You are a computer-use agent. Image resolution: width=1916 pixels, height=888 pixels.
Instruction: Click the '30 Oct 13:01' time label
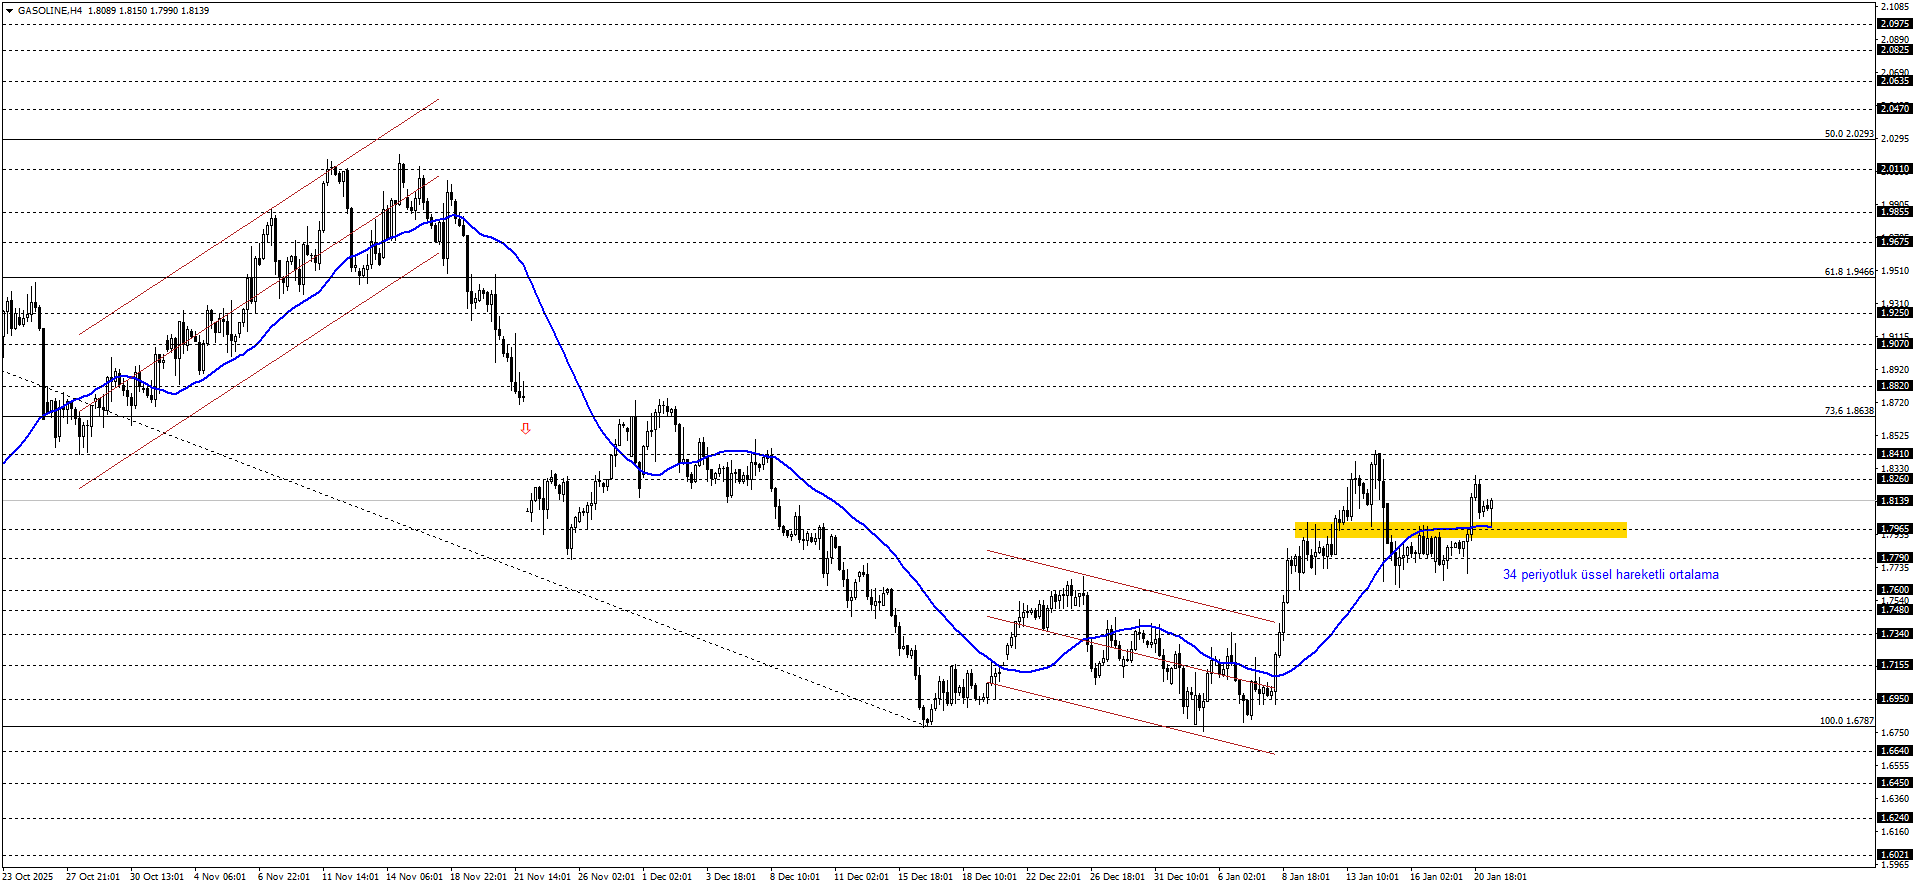[157, 877]
